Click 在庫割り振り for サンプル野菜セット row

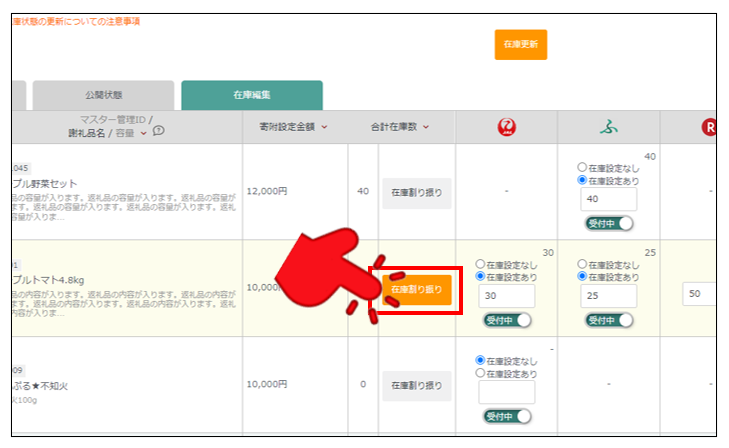[416, 192]
